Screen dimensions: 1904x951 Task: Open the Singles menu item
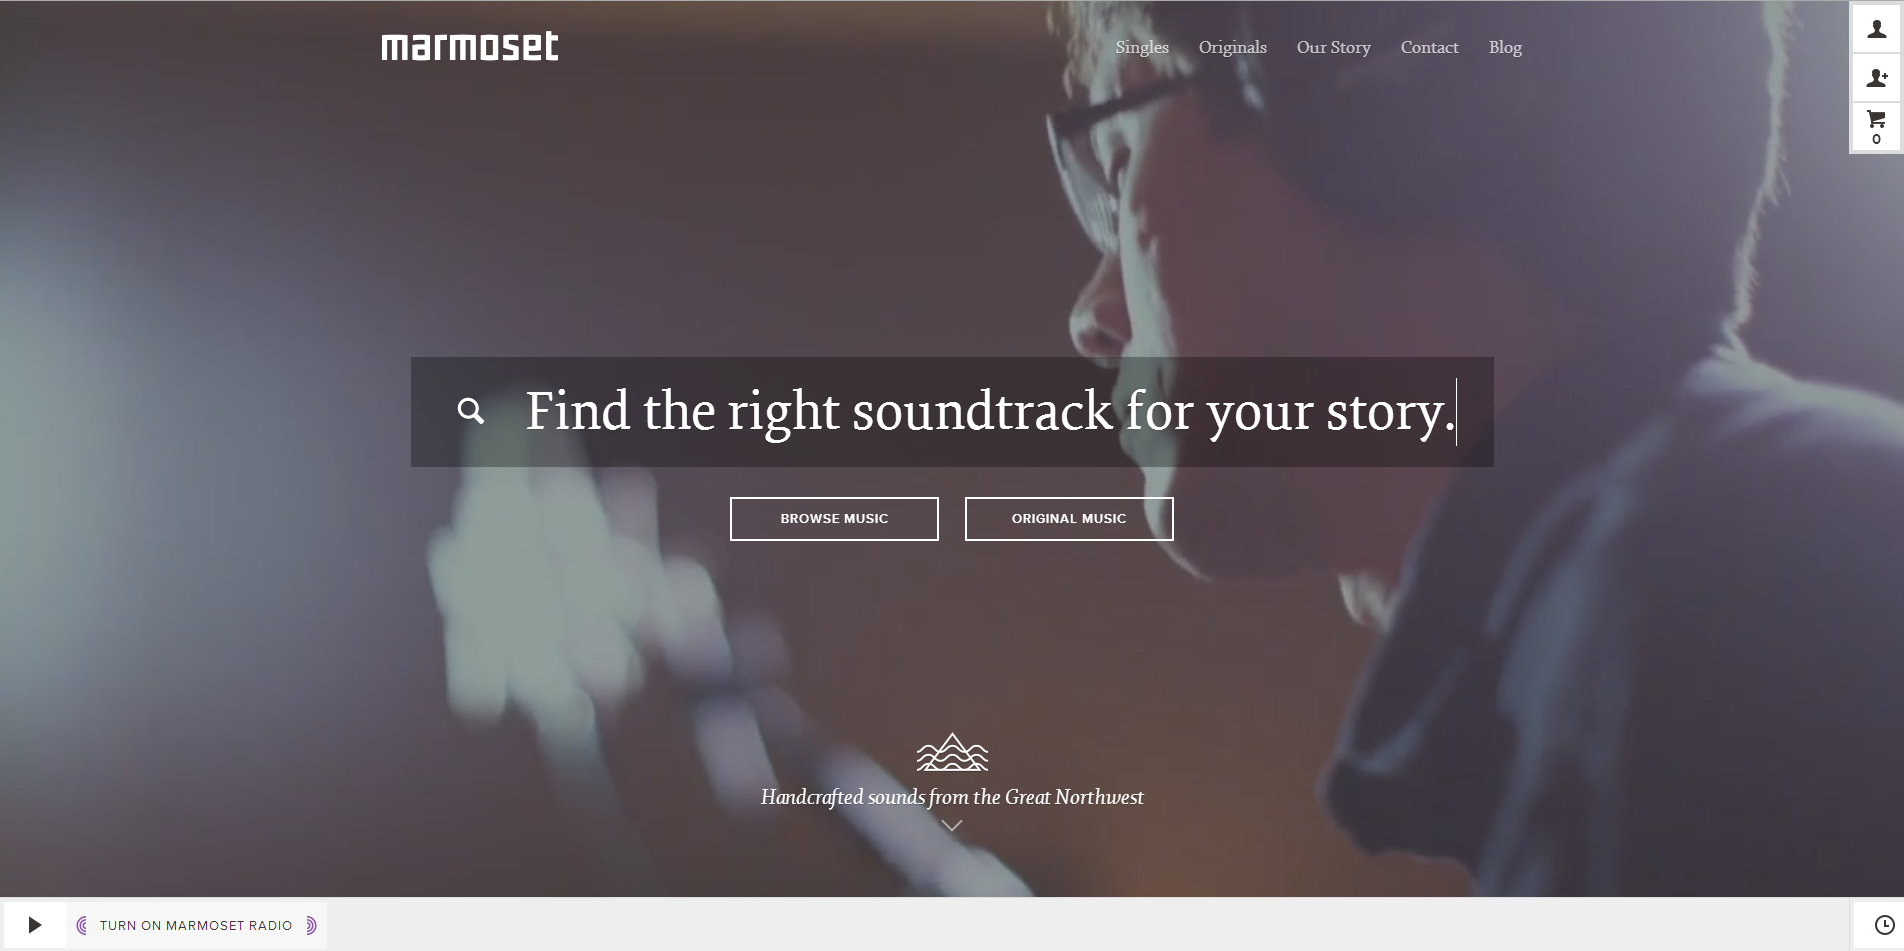click(1142, 47)
